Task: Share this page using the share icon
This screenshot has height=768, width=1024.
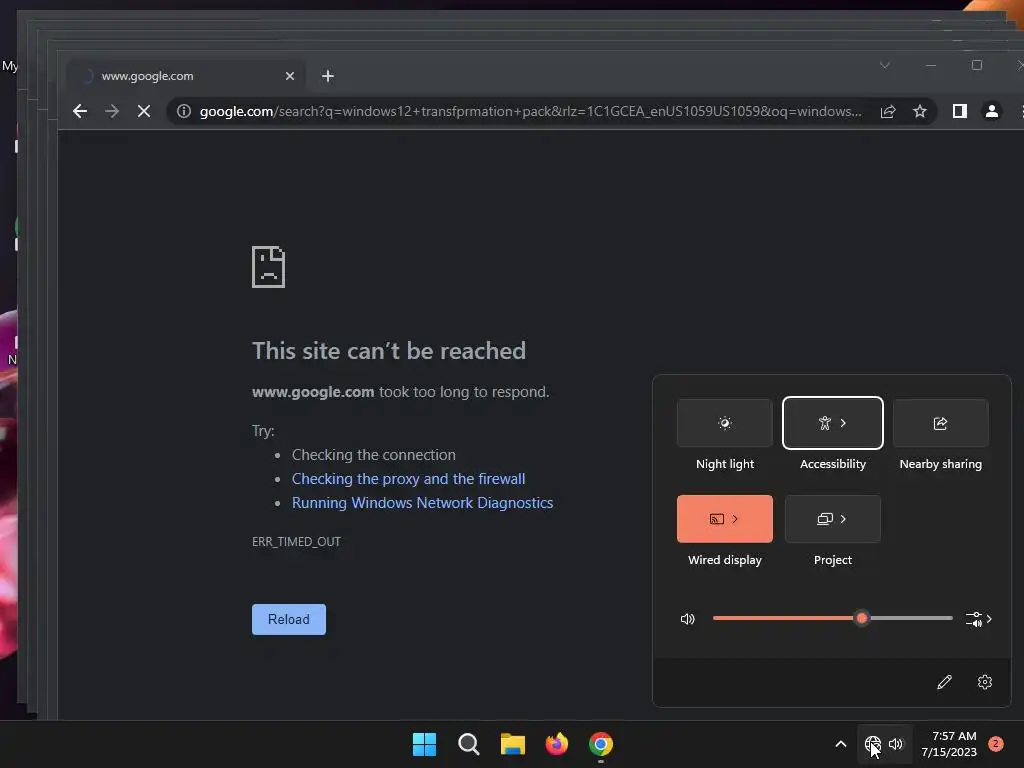Action: point(888,111)
